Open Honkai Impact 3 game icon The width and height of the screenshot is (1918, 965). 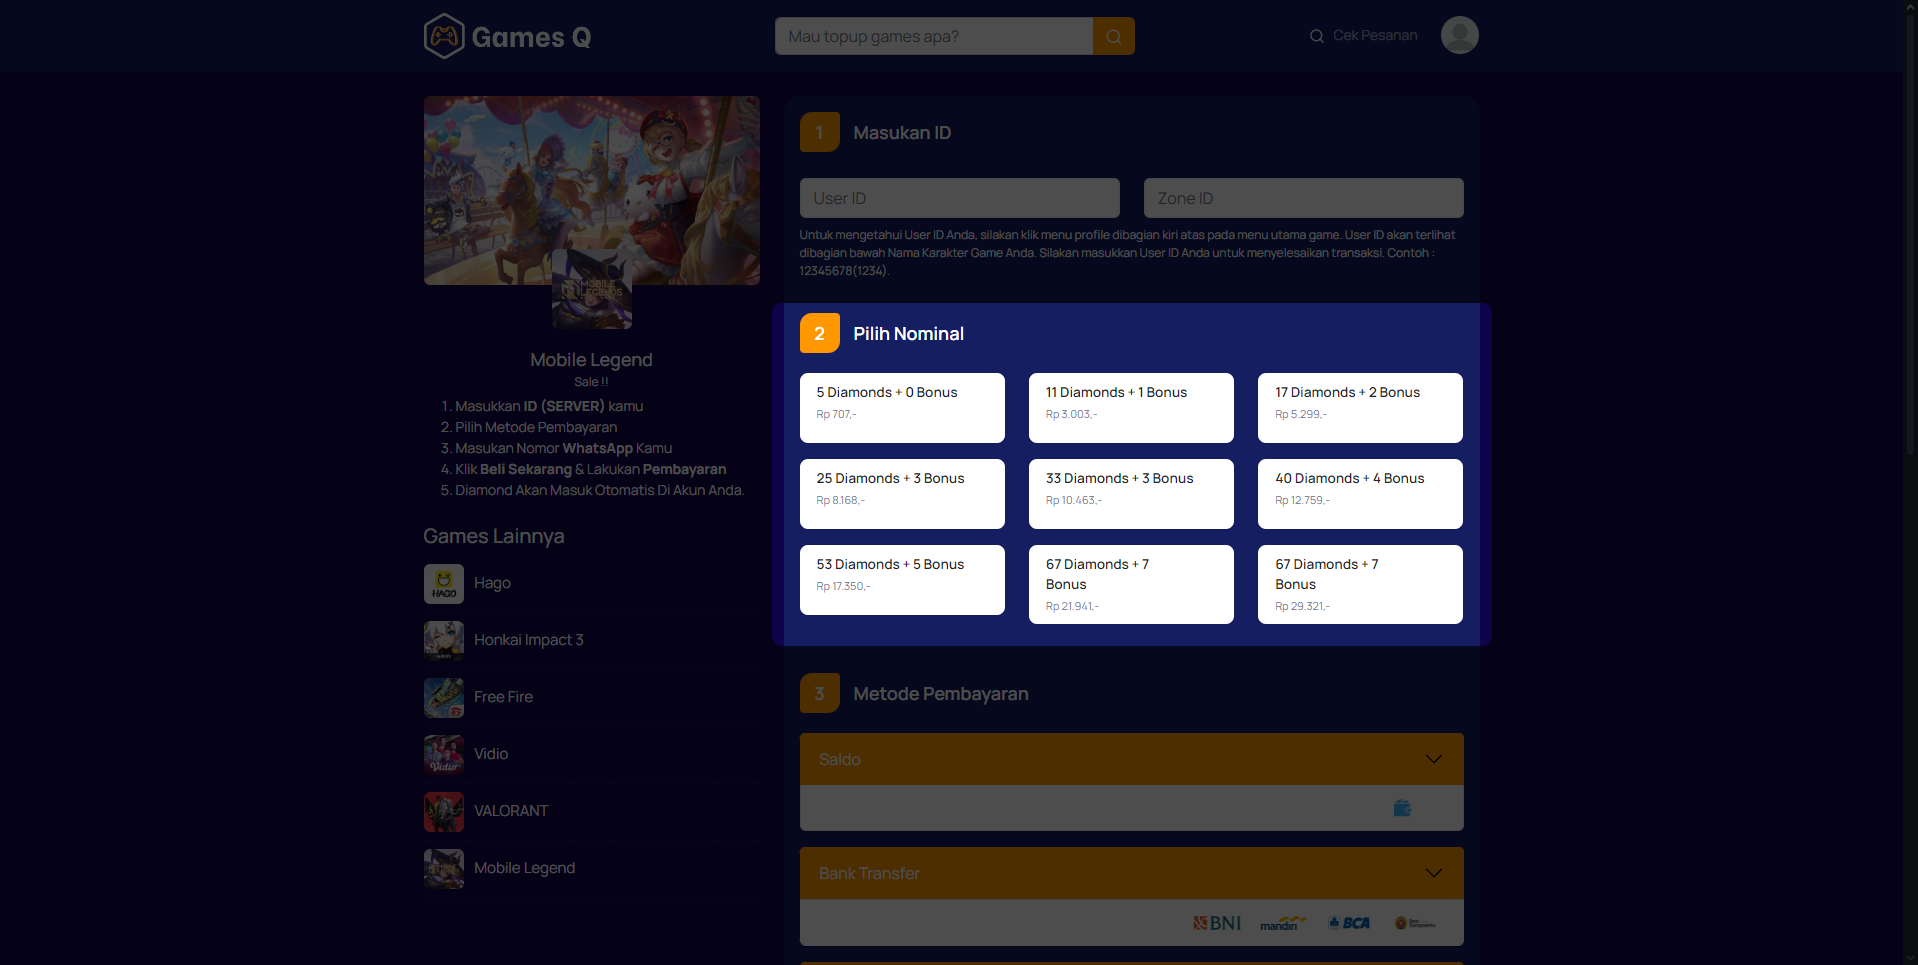tap(444, 641)
